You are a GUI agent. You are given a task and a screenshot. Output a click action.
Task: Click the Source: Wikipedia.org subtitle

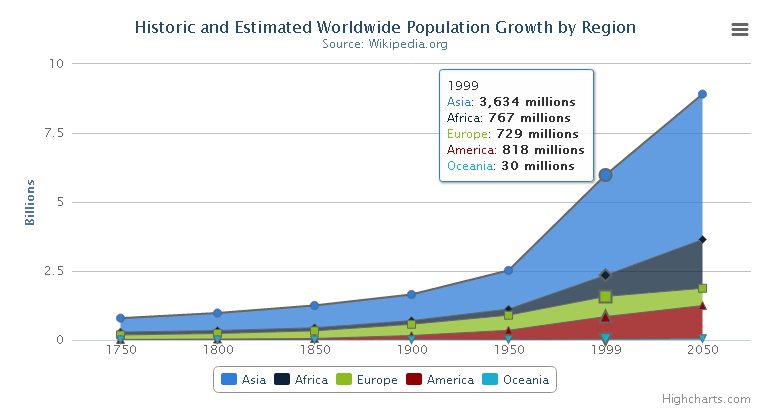click(x=385, y=44)
